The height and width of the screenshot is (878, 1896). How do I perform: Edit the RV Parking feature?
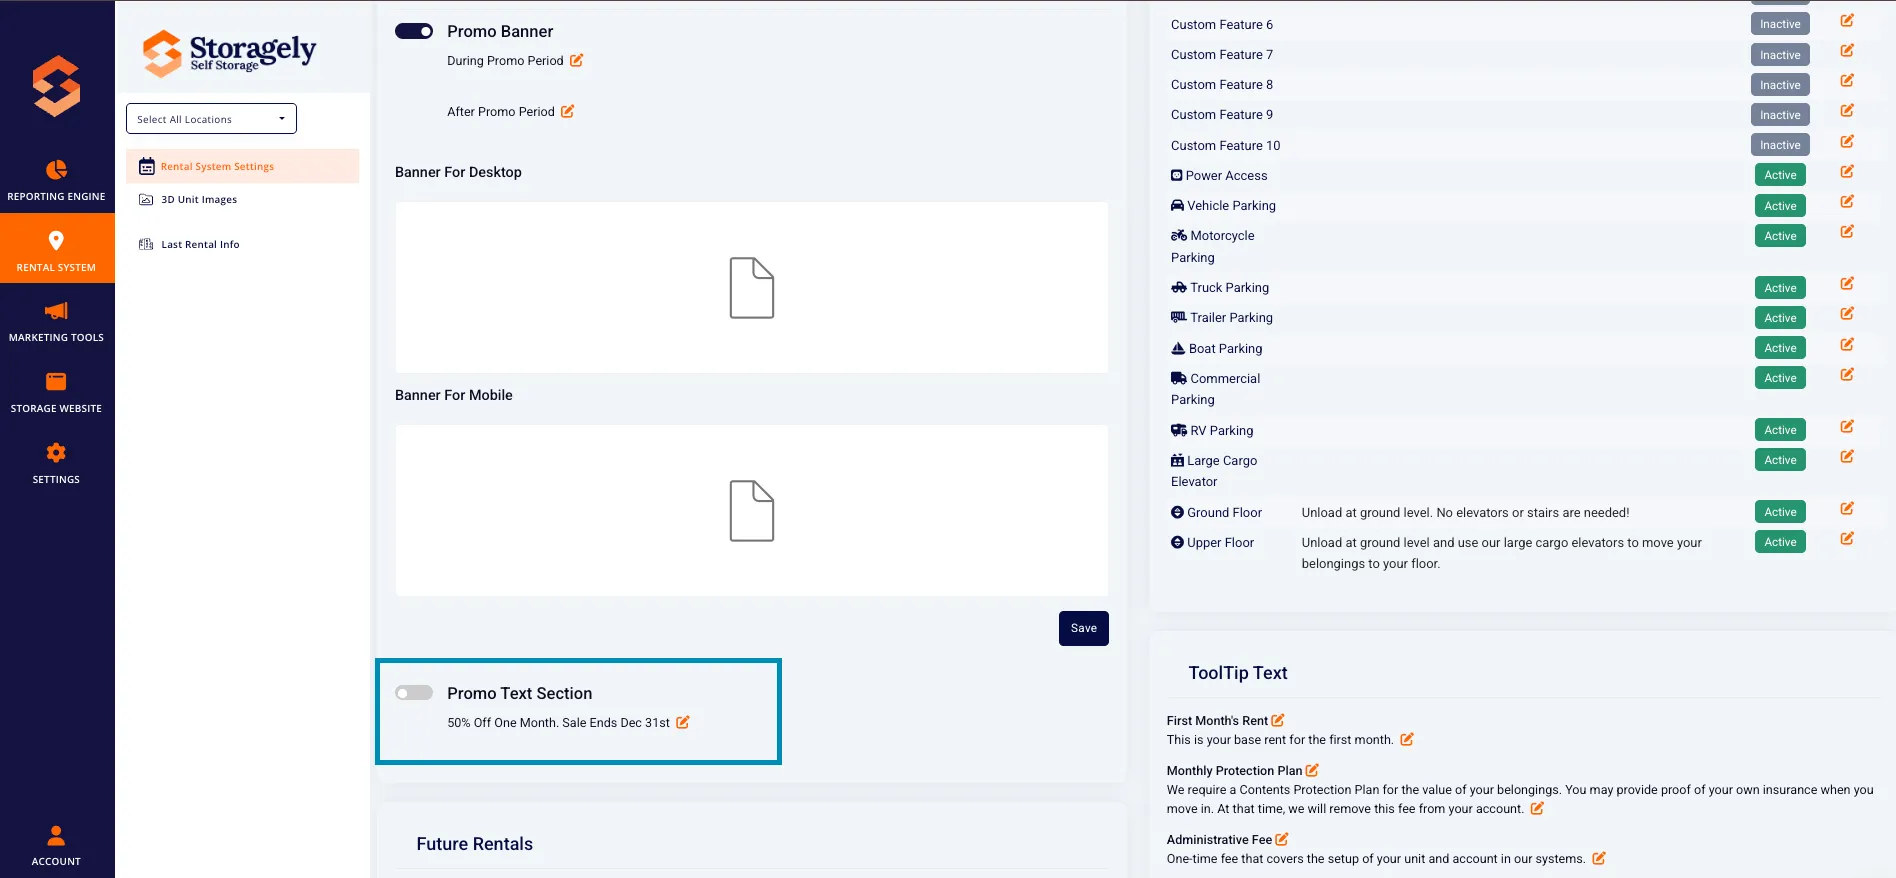click(1847, 426)
